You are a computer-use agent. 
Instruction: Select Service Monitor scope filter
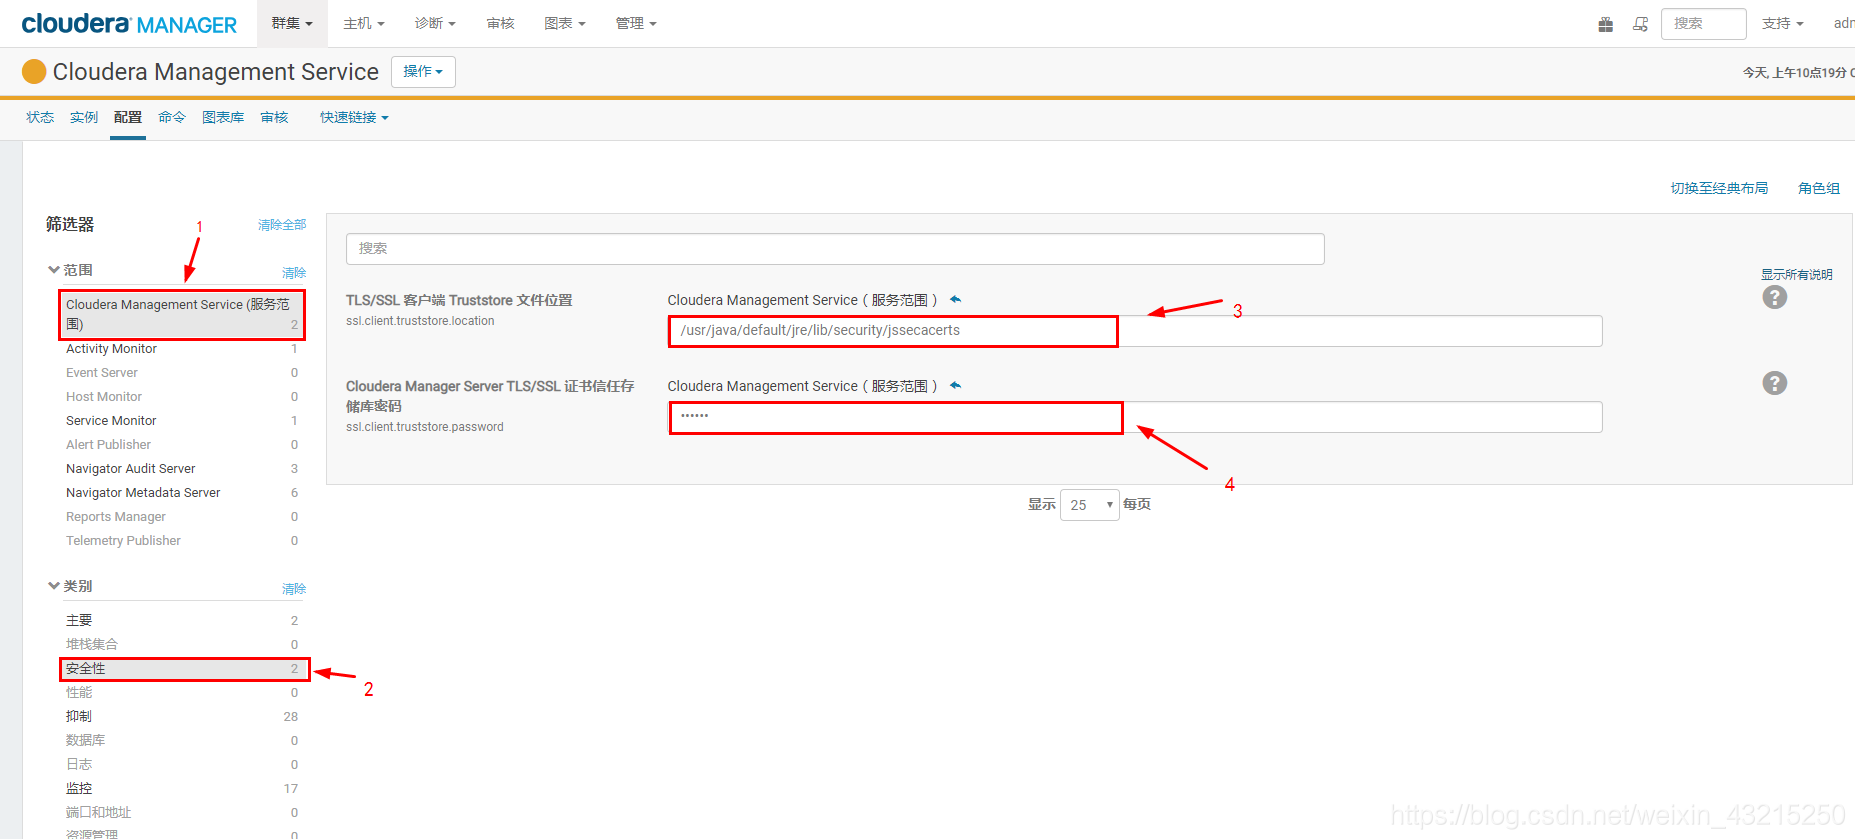coord(182,421)
